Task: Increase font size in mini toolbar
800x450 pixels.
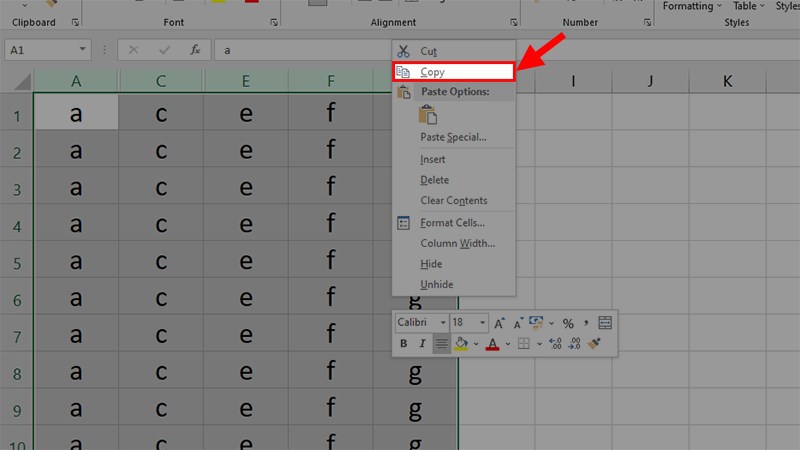Action: point(499,323)
